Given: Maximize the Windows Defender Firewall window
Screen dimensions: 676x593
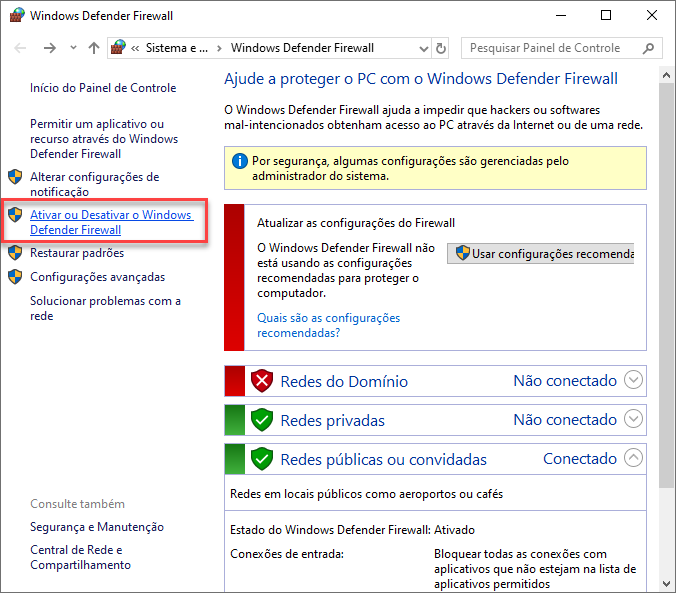Looking at the screenshot, I should tap(606, 16).
